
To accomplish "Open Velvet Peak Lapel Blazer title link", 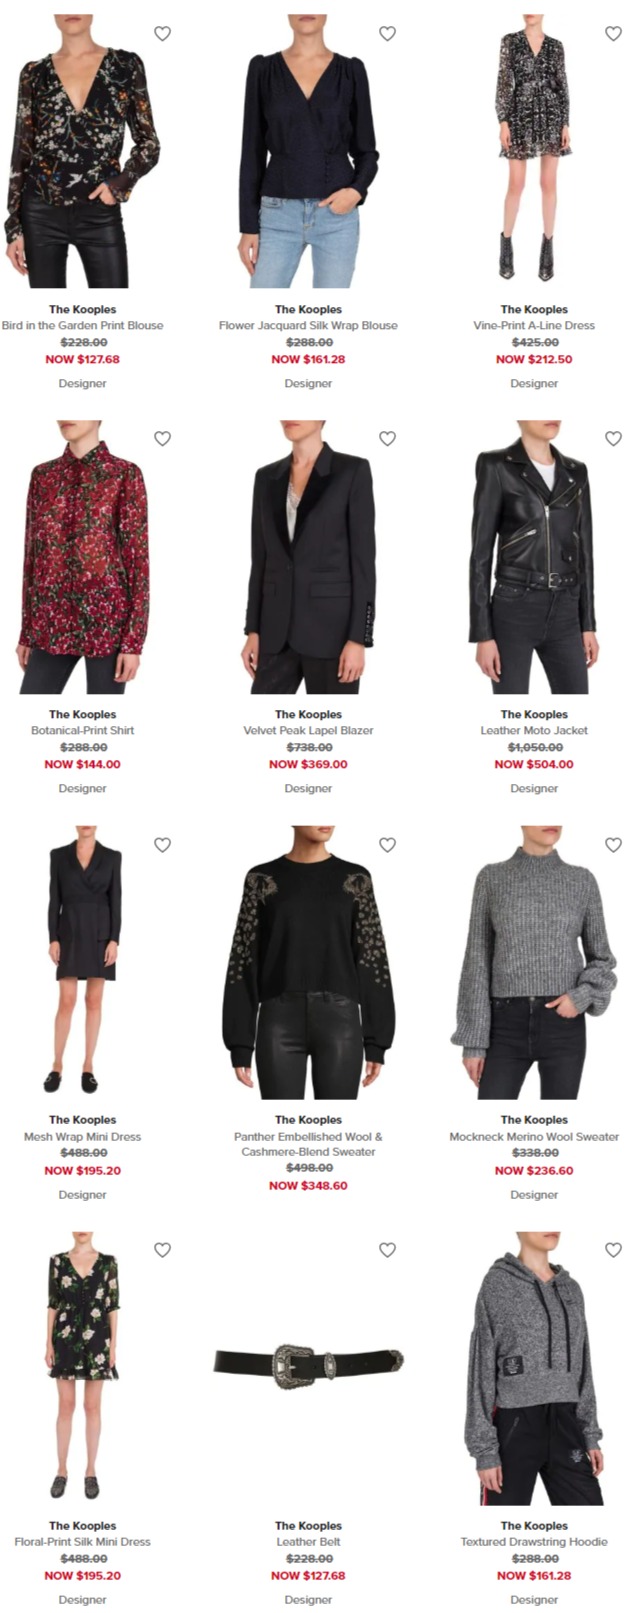I will [308, 730].
